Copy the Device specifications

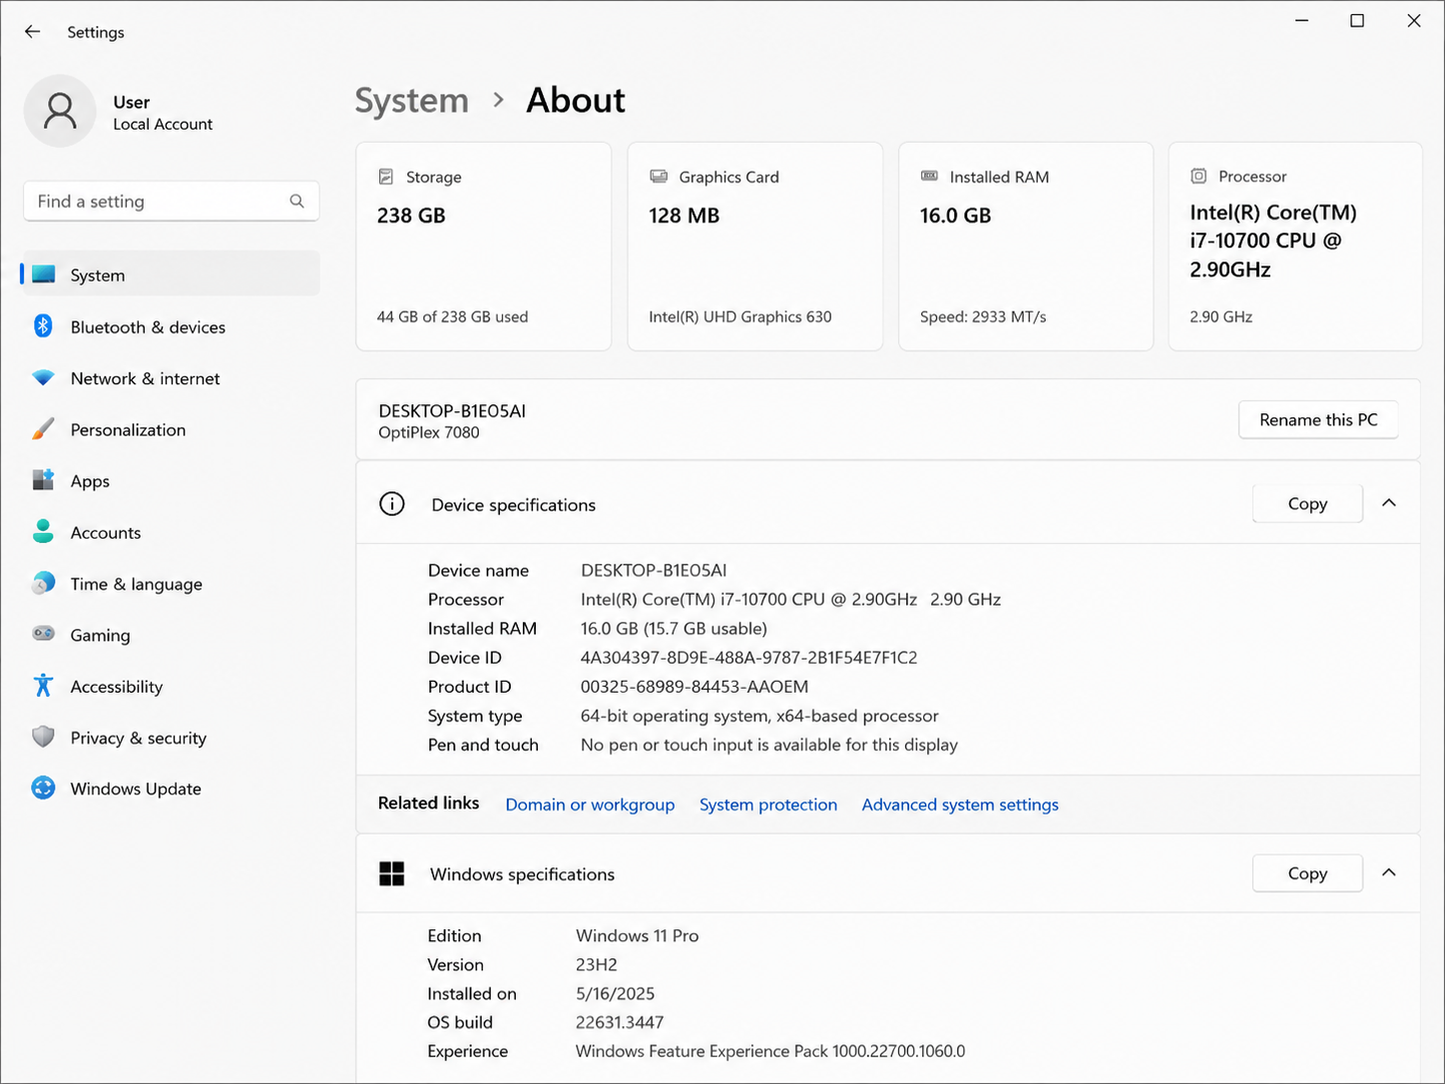coord(1307,504)
